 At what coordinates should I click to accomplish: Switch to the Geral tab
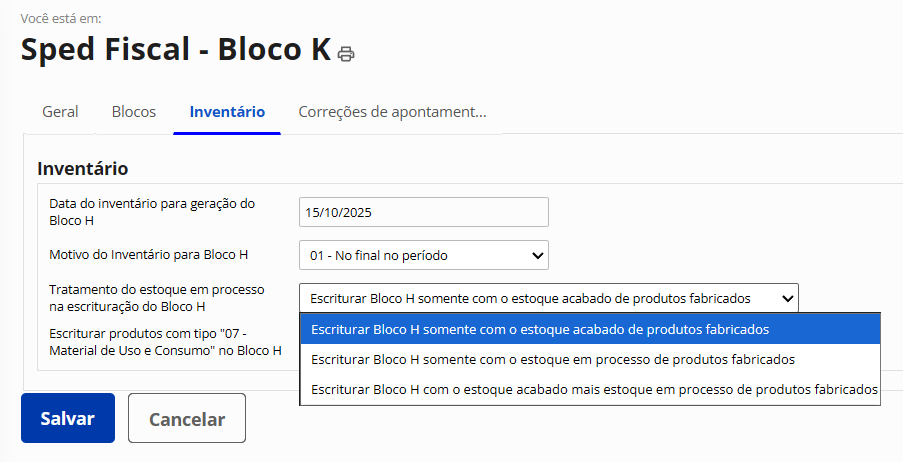60,112
